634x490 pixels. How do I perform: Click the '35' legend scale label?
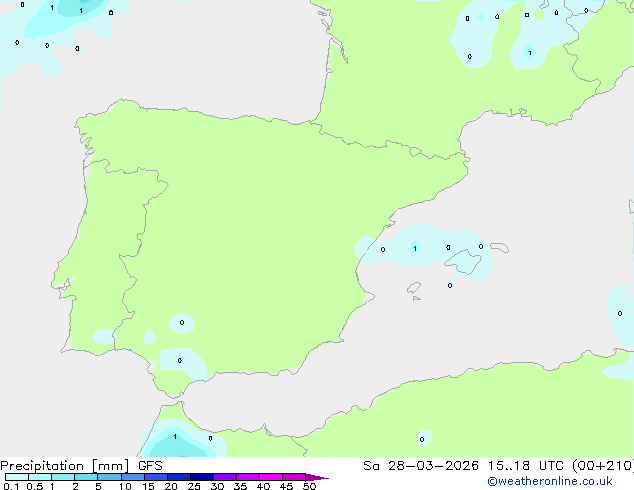click(x=241, y=486)
